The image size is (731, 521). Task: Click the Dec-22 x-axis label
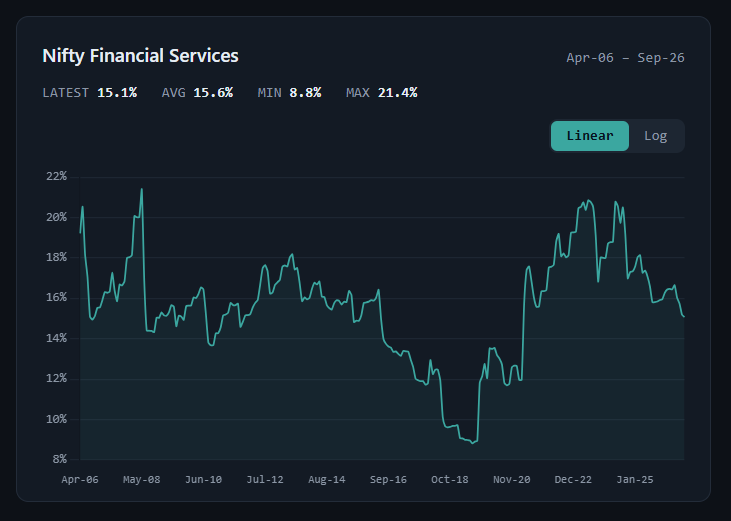(x=573, y=480)
